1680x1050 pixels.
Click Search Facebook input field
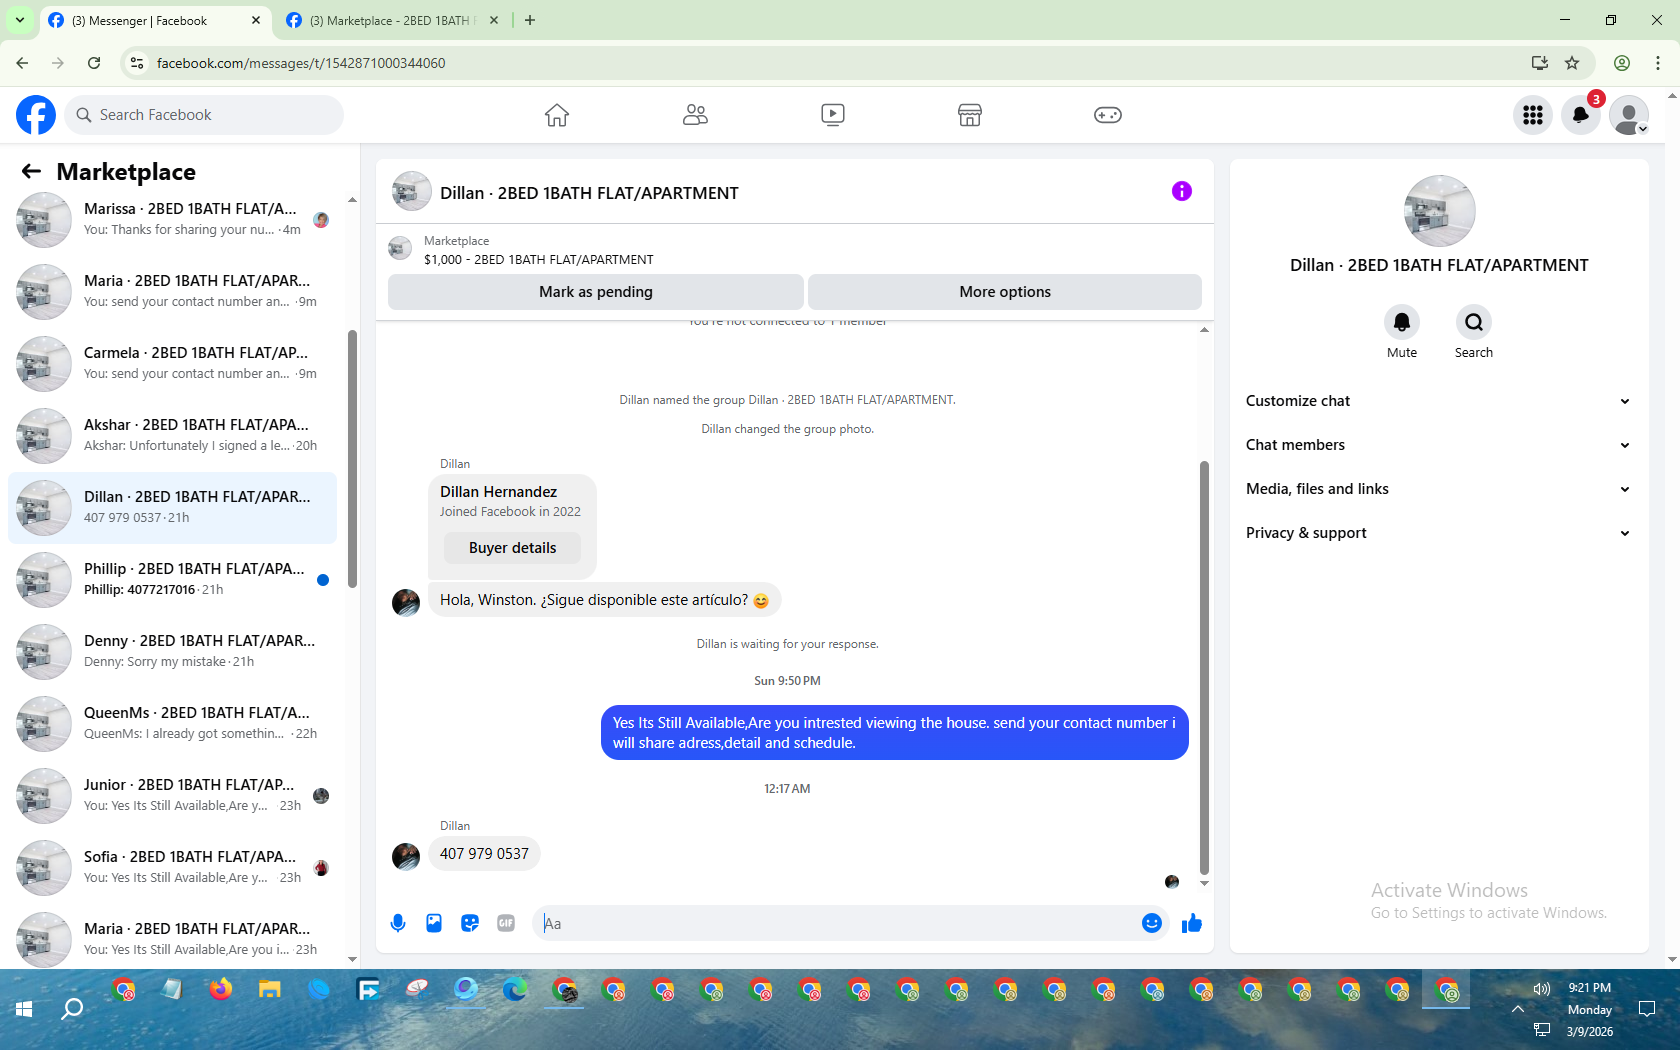[204, 115]
